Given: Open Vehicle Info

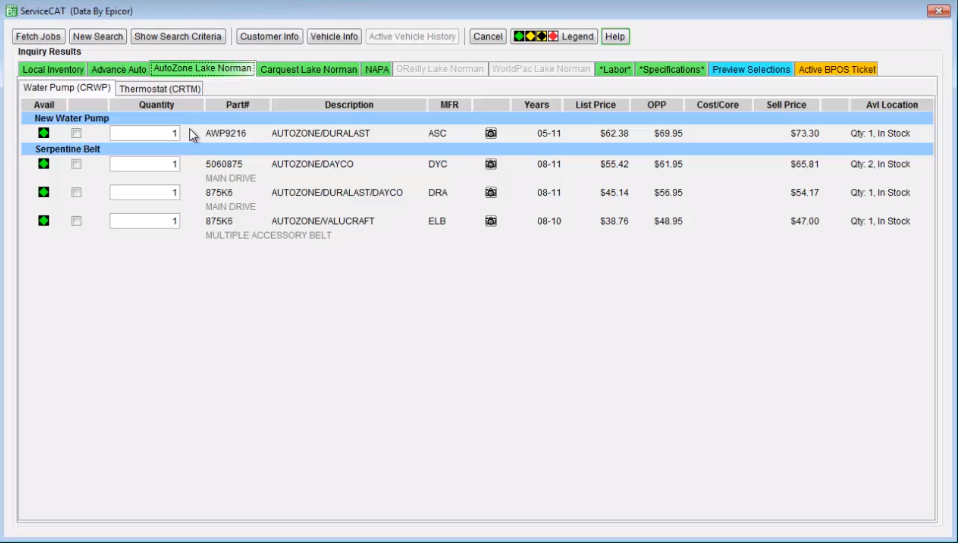Looking at the screenshot, I should [334, 37].
